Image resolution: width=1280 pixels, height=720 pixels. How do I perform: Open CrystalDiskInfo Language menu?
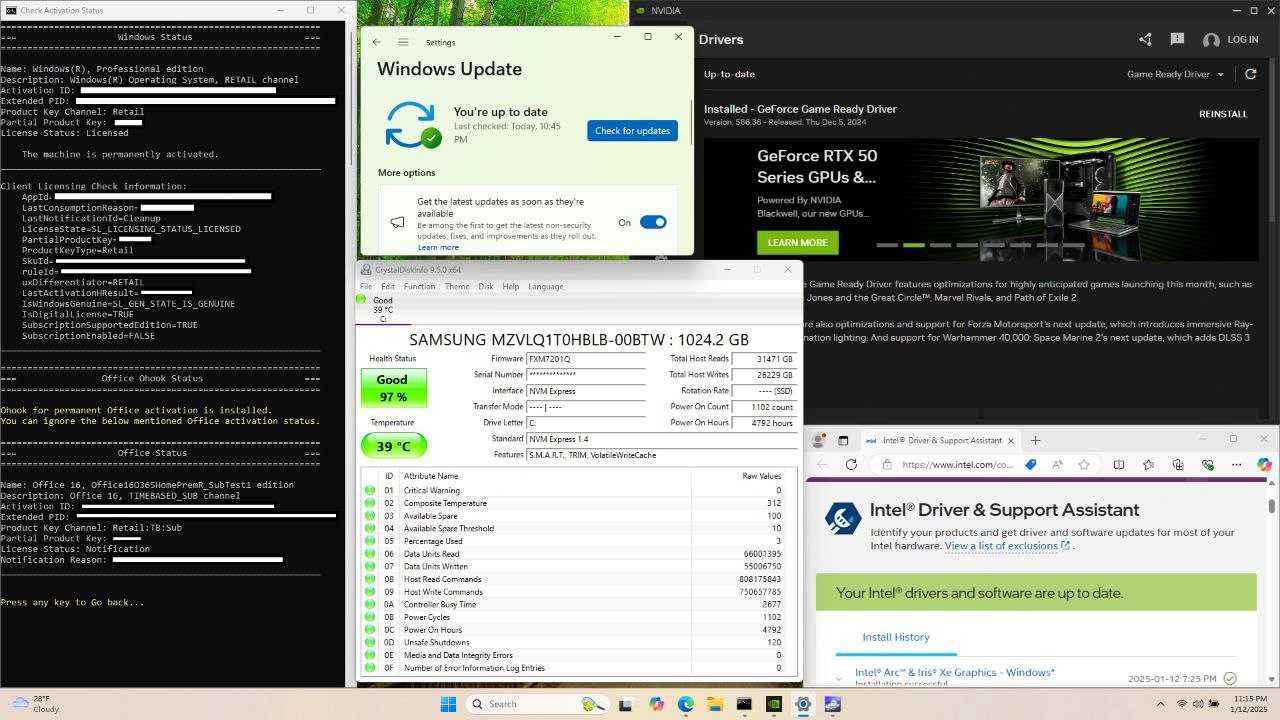pyautogui.click(x=546, y=286)
